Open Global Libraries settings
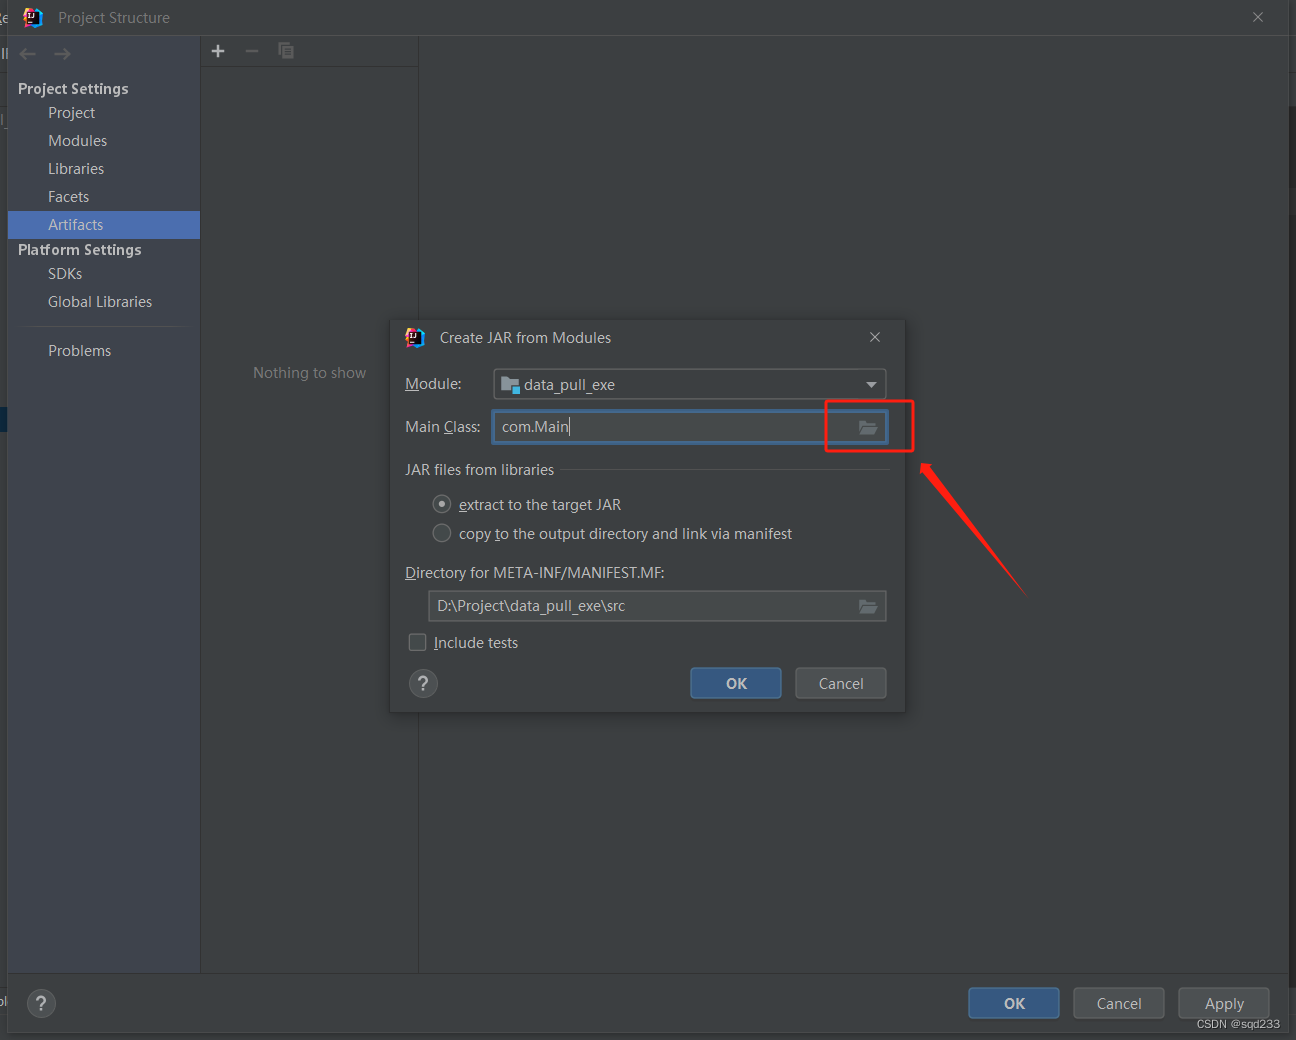Image resolution: width=1296 pixels, height=1040 pixels. click(x=100, y=302)
